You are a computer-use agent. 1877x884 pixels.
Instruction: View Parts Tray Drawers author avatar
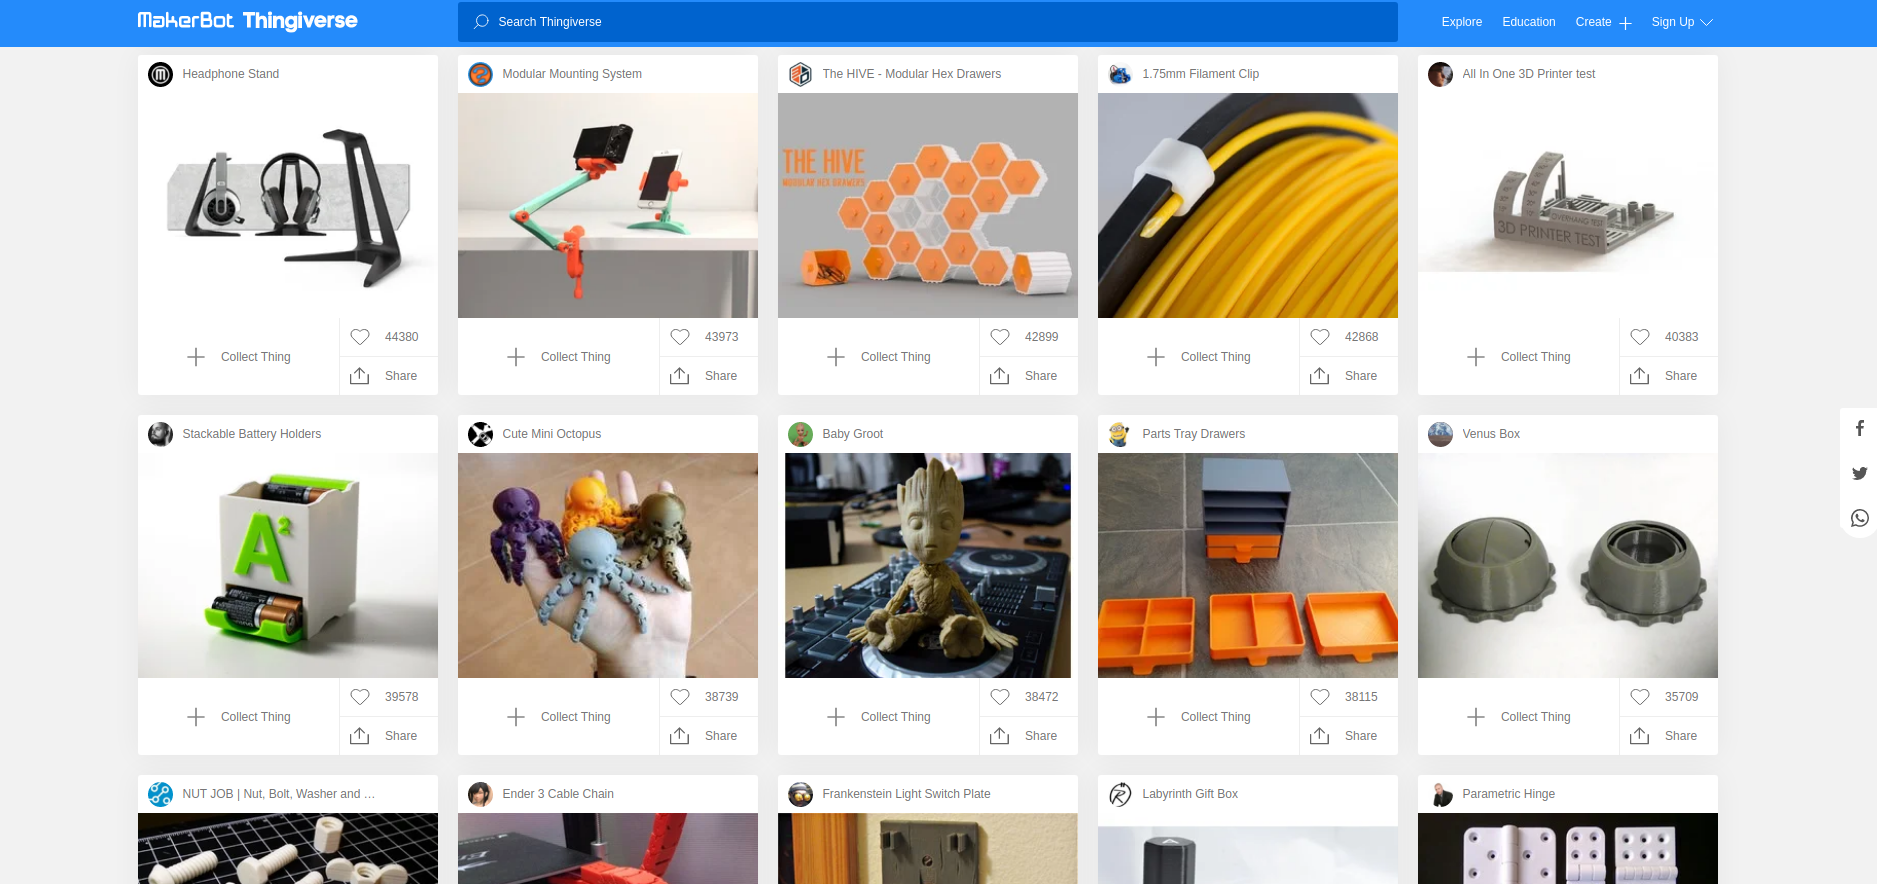pos(1120,434)
